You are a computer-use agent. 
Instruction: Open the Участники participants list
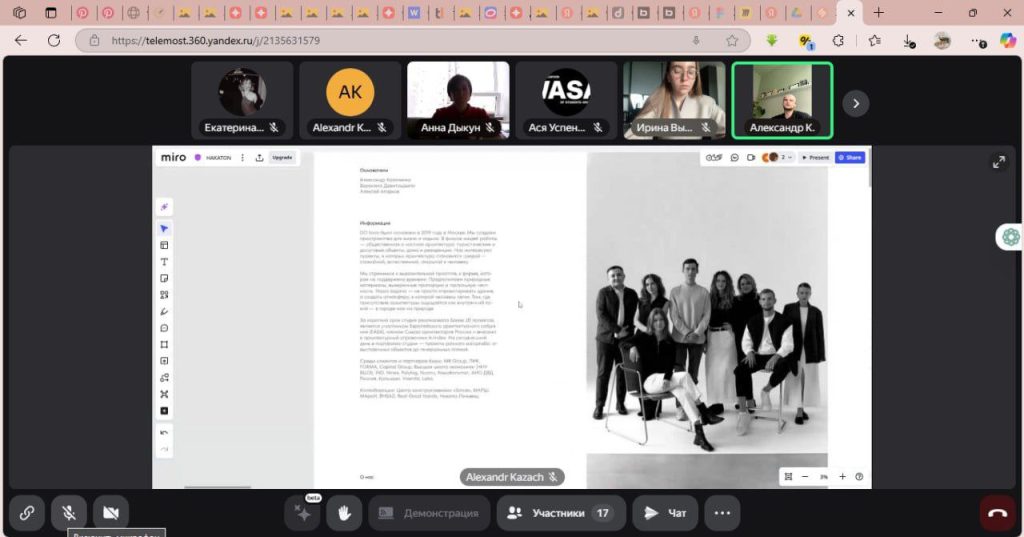pos(560,513)
